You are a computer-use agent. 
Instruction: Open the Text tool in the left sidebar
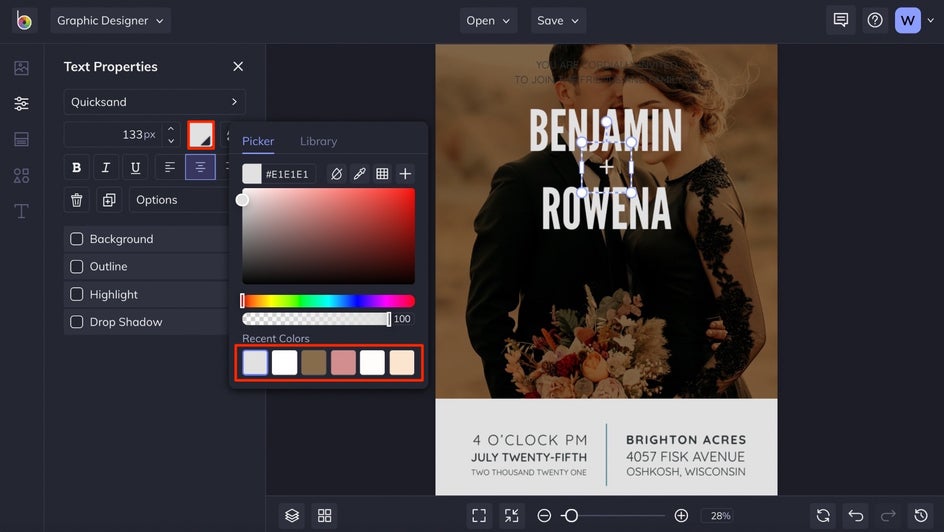coord(21,211)
